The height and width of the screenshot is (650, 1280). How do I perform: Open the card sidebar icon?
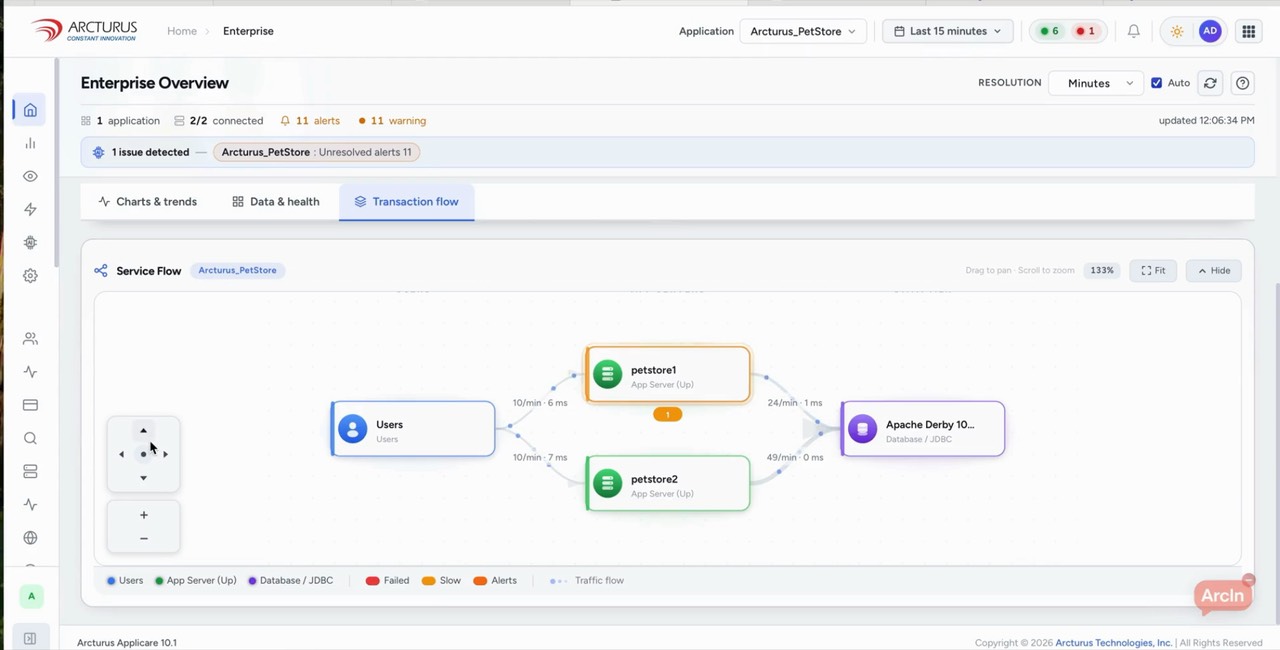pyautogui.click(x=30, y=405)
